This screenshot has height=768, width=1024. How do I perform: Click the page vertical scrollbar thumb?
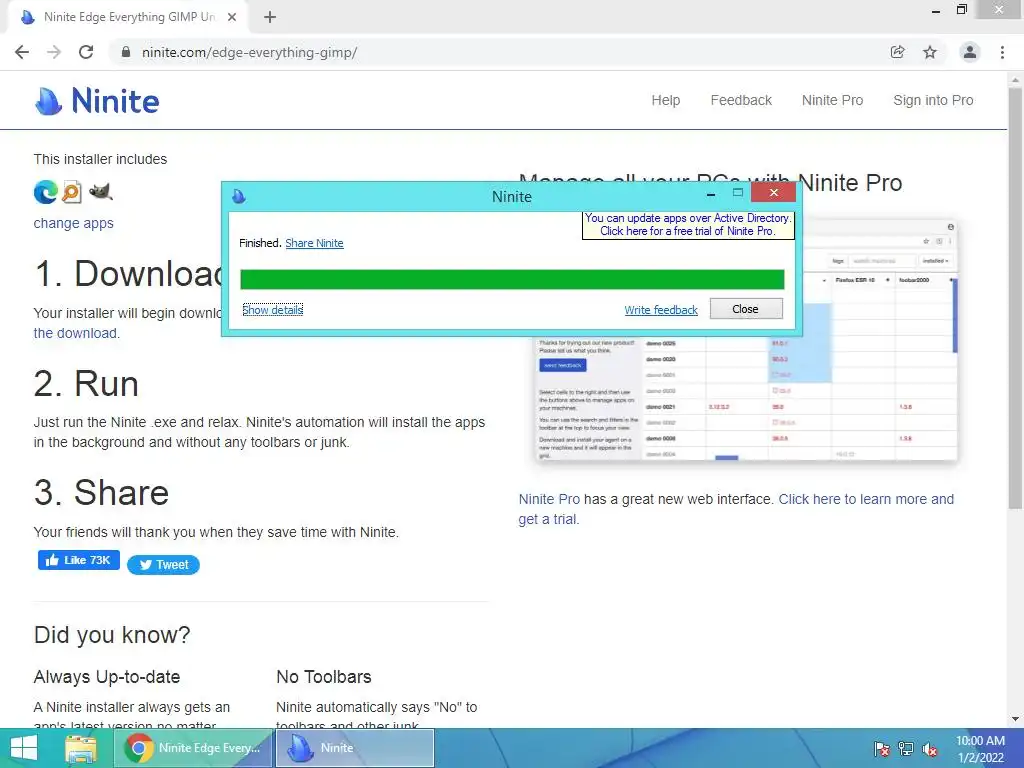click(1015, 297)
